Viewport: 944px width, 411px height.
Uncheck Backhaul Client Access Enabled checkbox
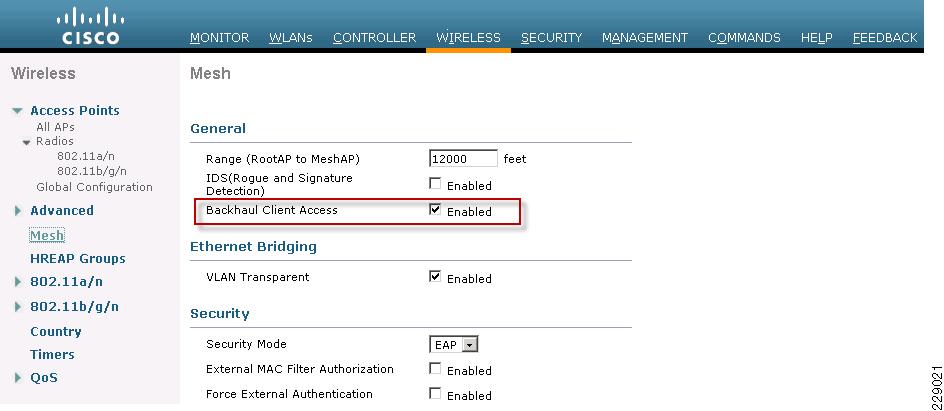point(435,209)
